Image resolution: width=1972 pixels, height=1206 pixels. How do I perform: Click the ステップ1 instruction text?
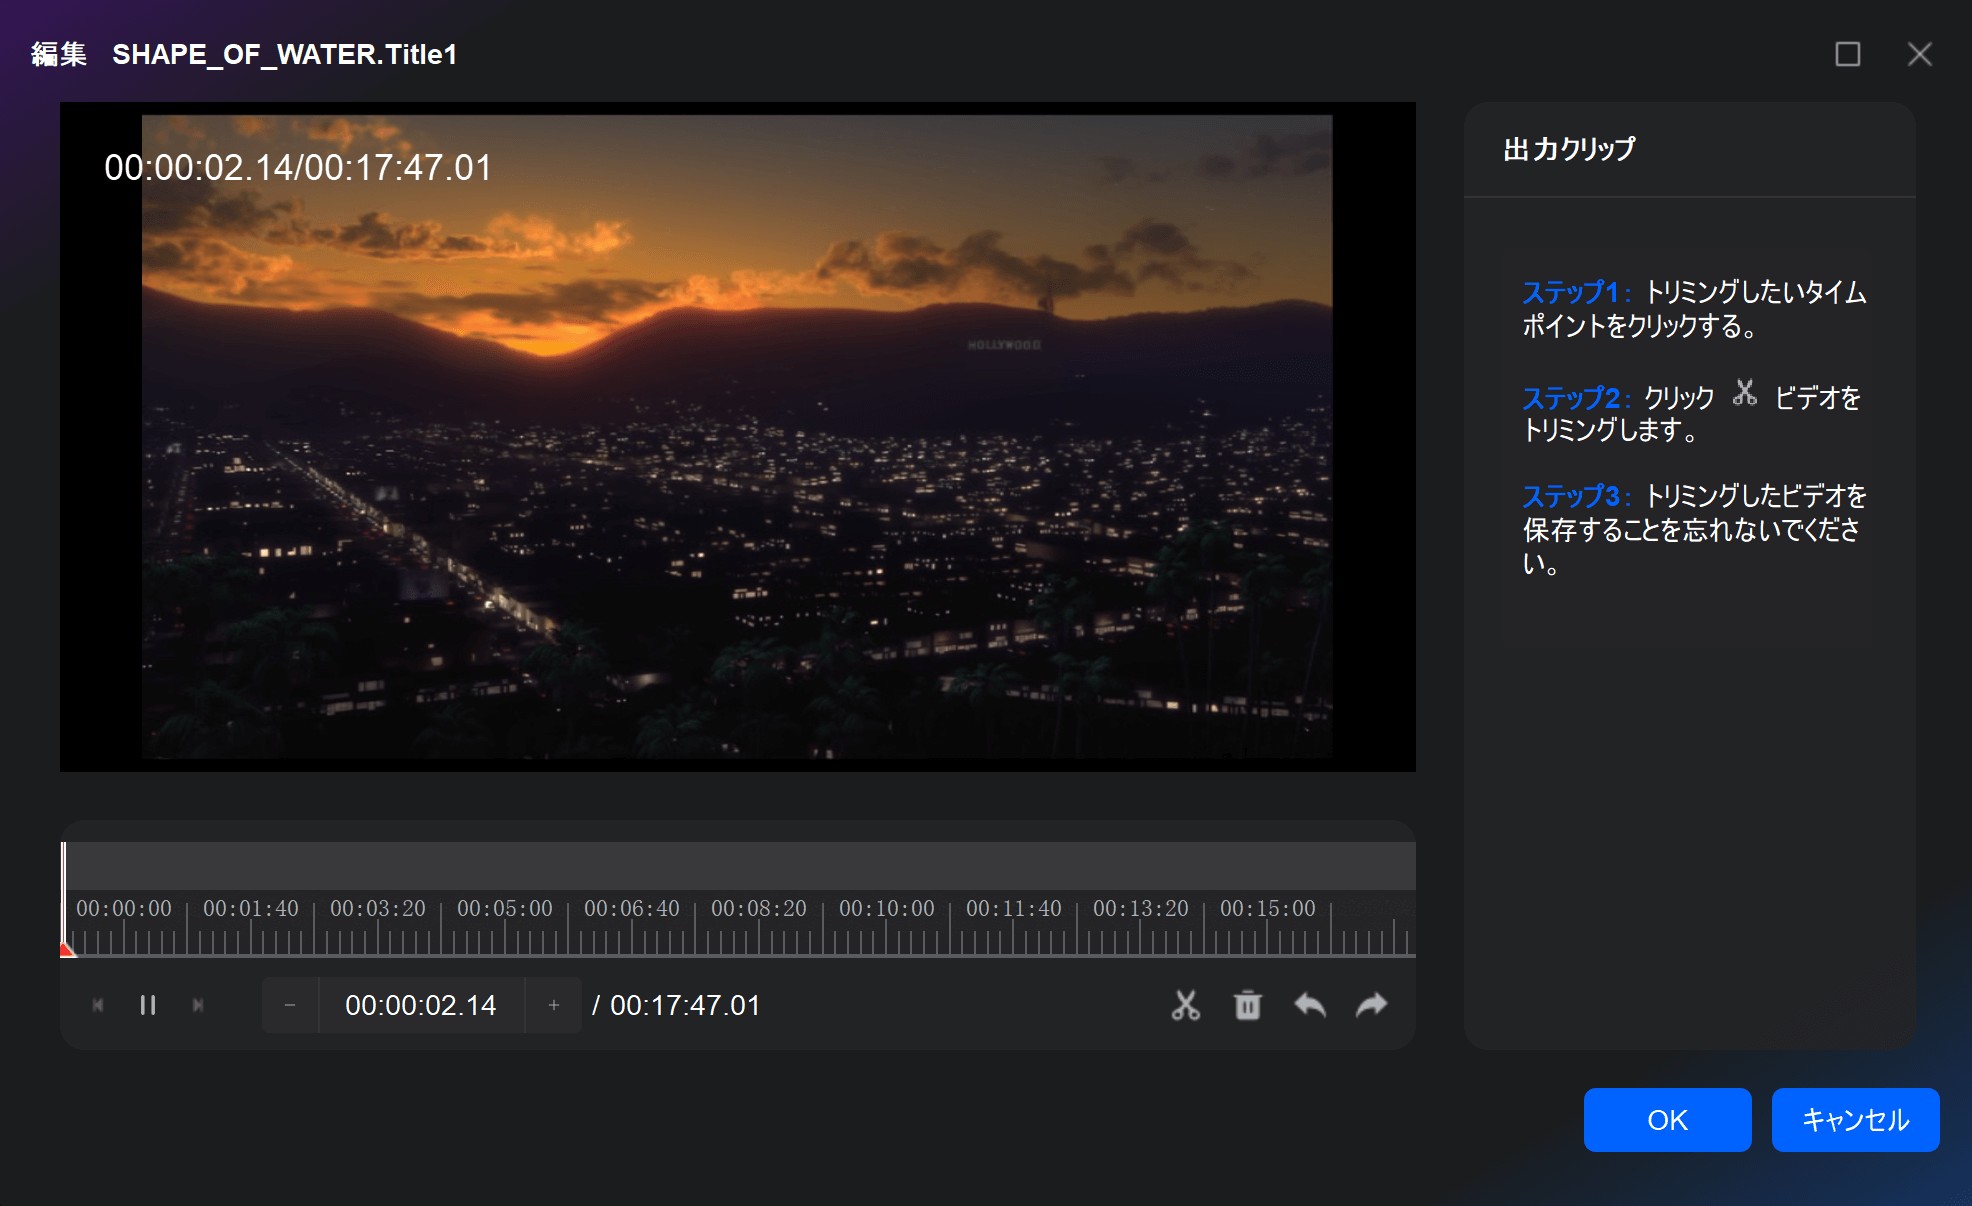click(x=1694, y=309)
